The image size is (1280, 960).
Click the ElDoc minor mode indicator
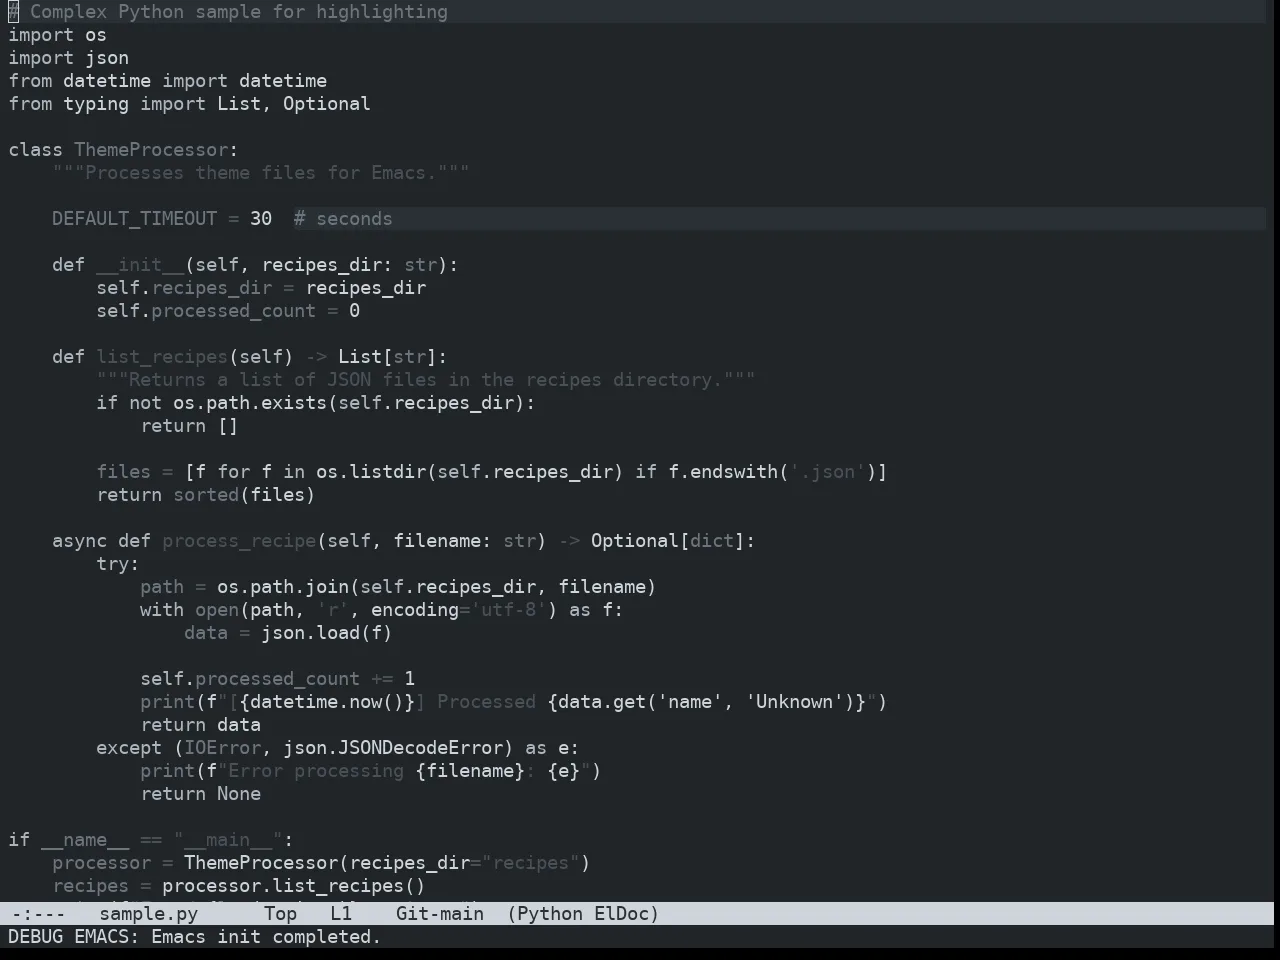(x=622, y=913)
